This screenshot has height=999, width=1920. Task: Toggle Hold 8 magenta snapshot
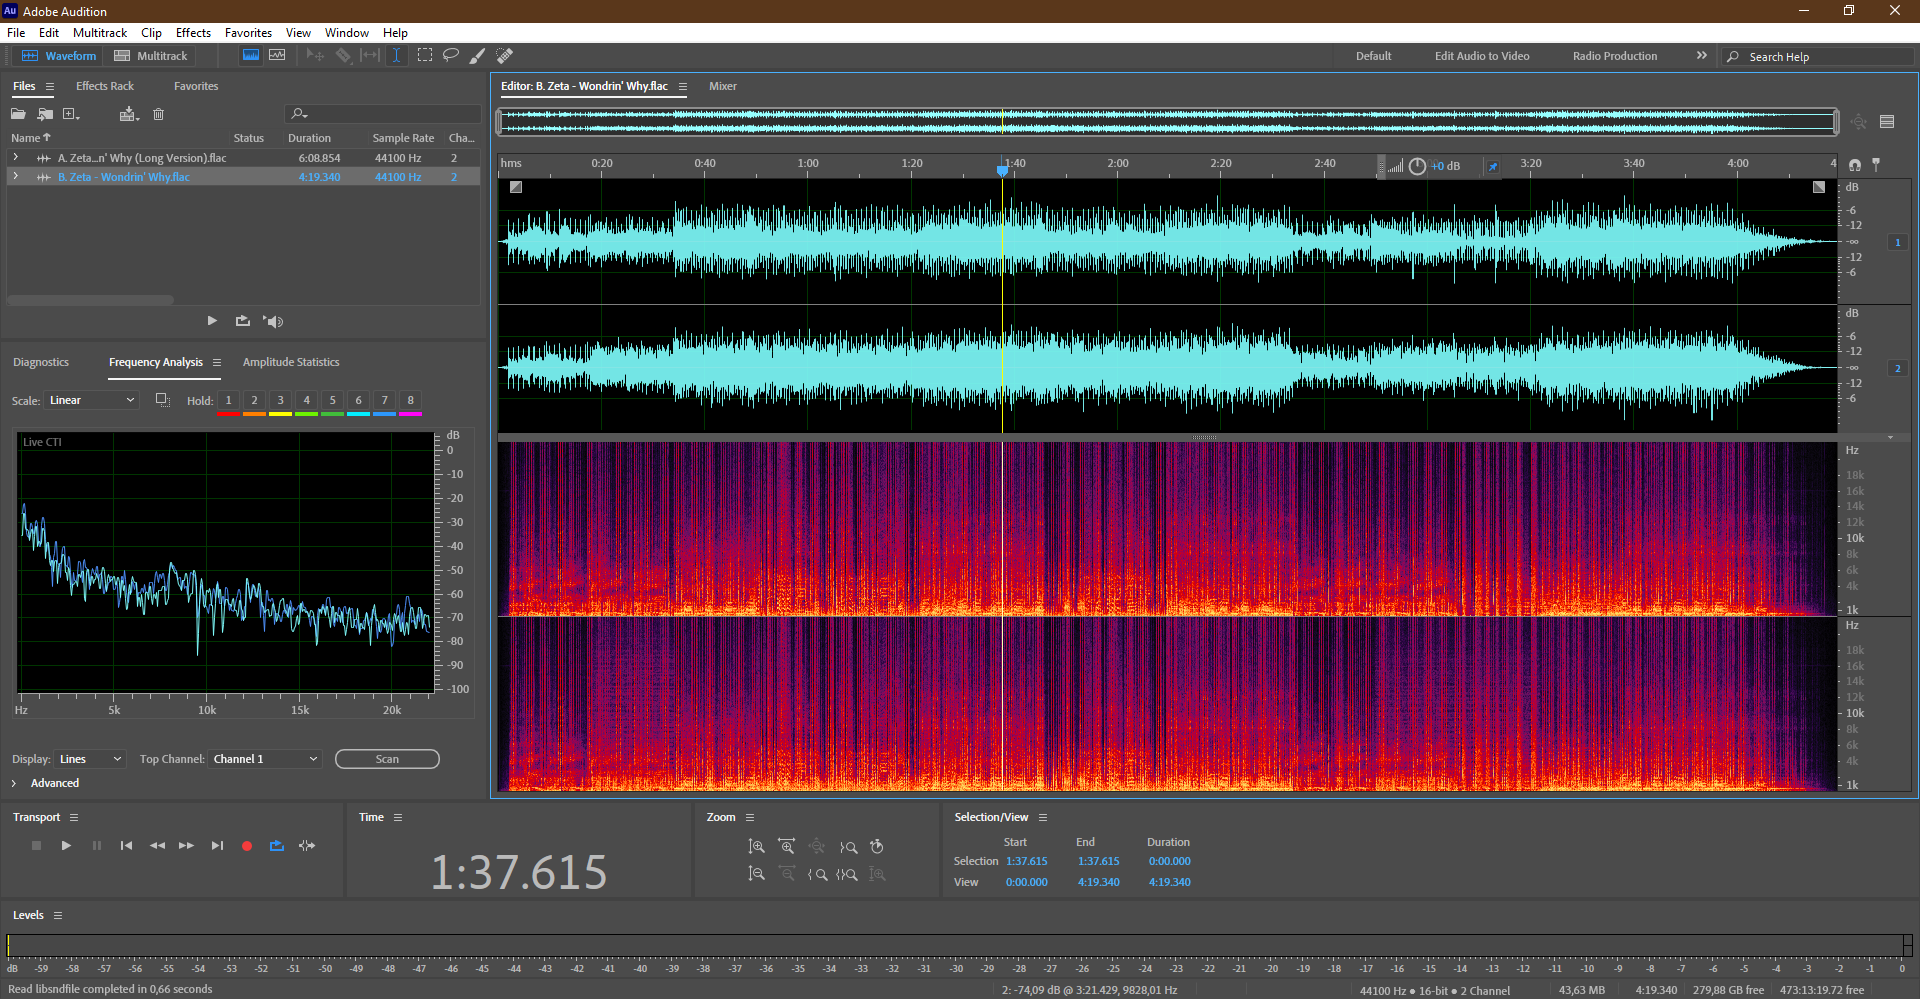pyautogui.click(x=410, y=402)
